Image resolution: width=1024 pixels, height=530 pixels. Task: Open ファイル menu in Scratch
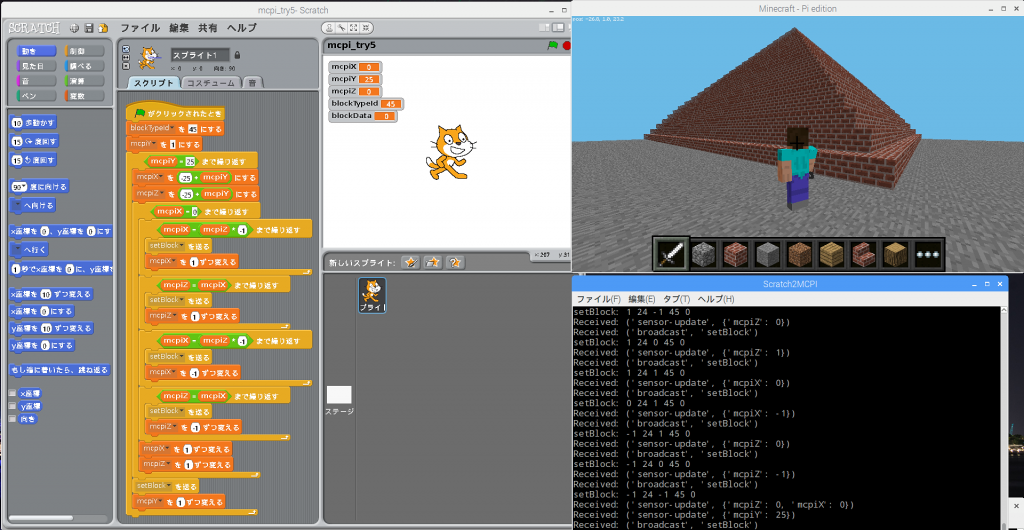click(x=140, y=28)
